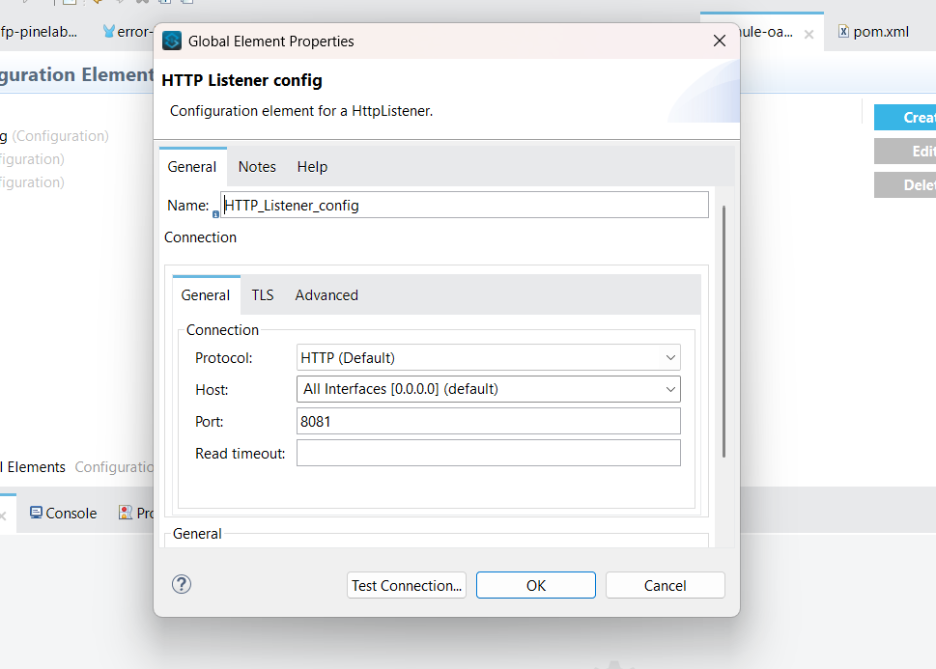
Task: Click inside the Read timeout input field
Action: point(487,452)
